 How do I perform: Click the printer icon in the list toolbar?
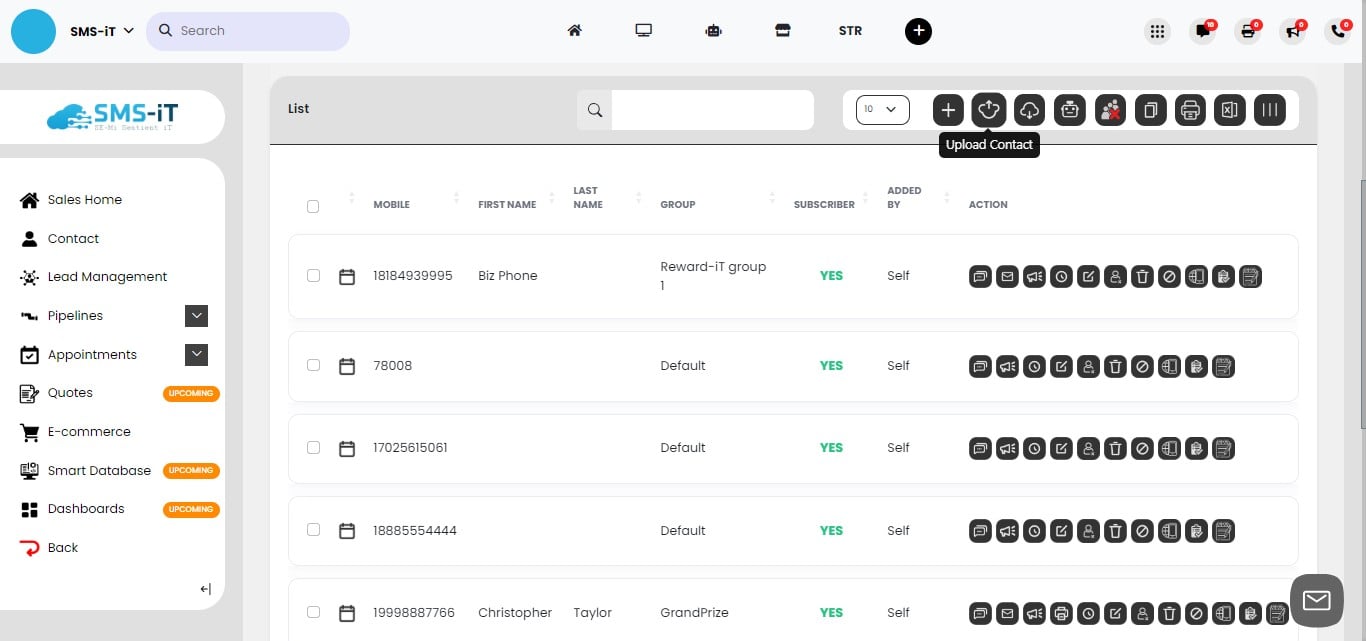1189,110
